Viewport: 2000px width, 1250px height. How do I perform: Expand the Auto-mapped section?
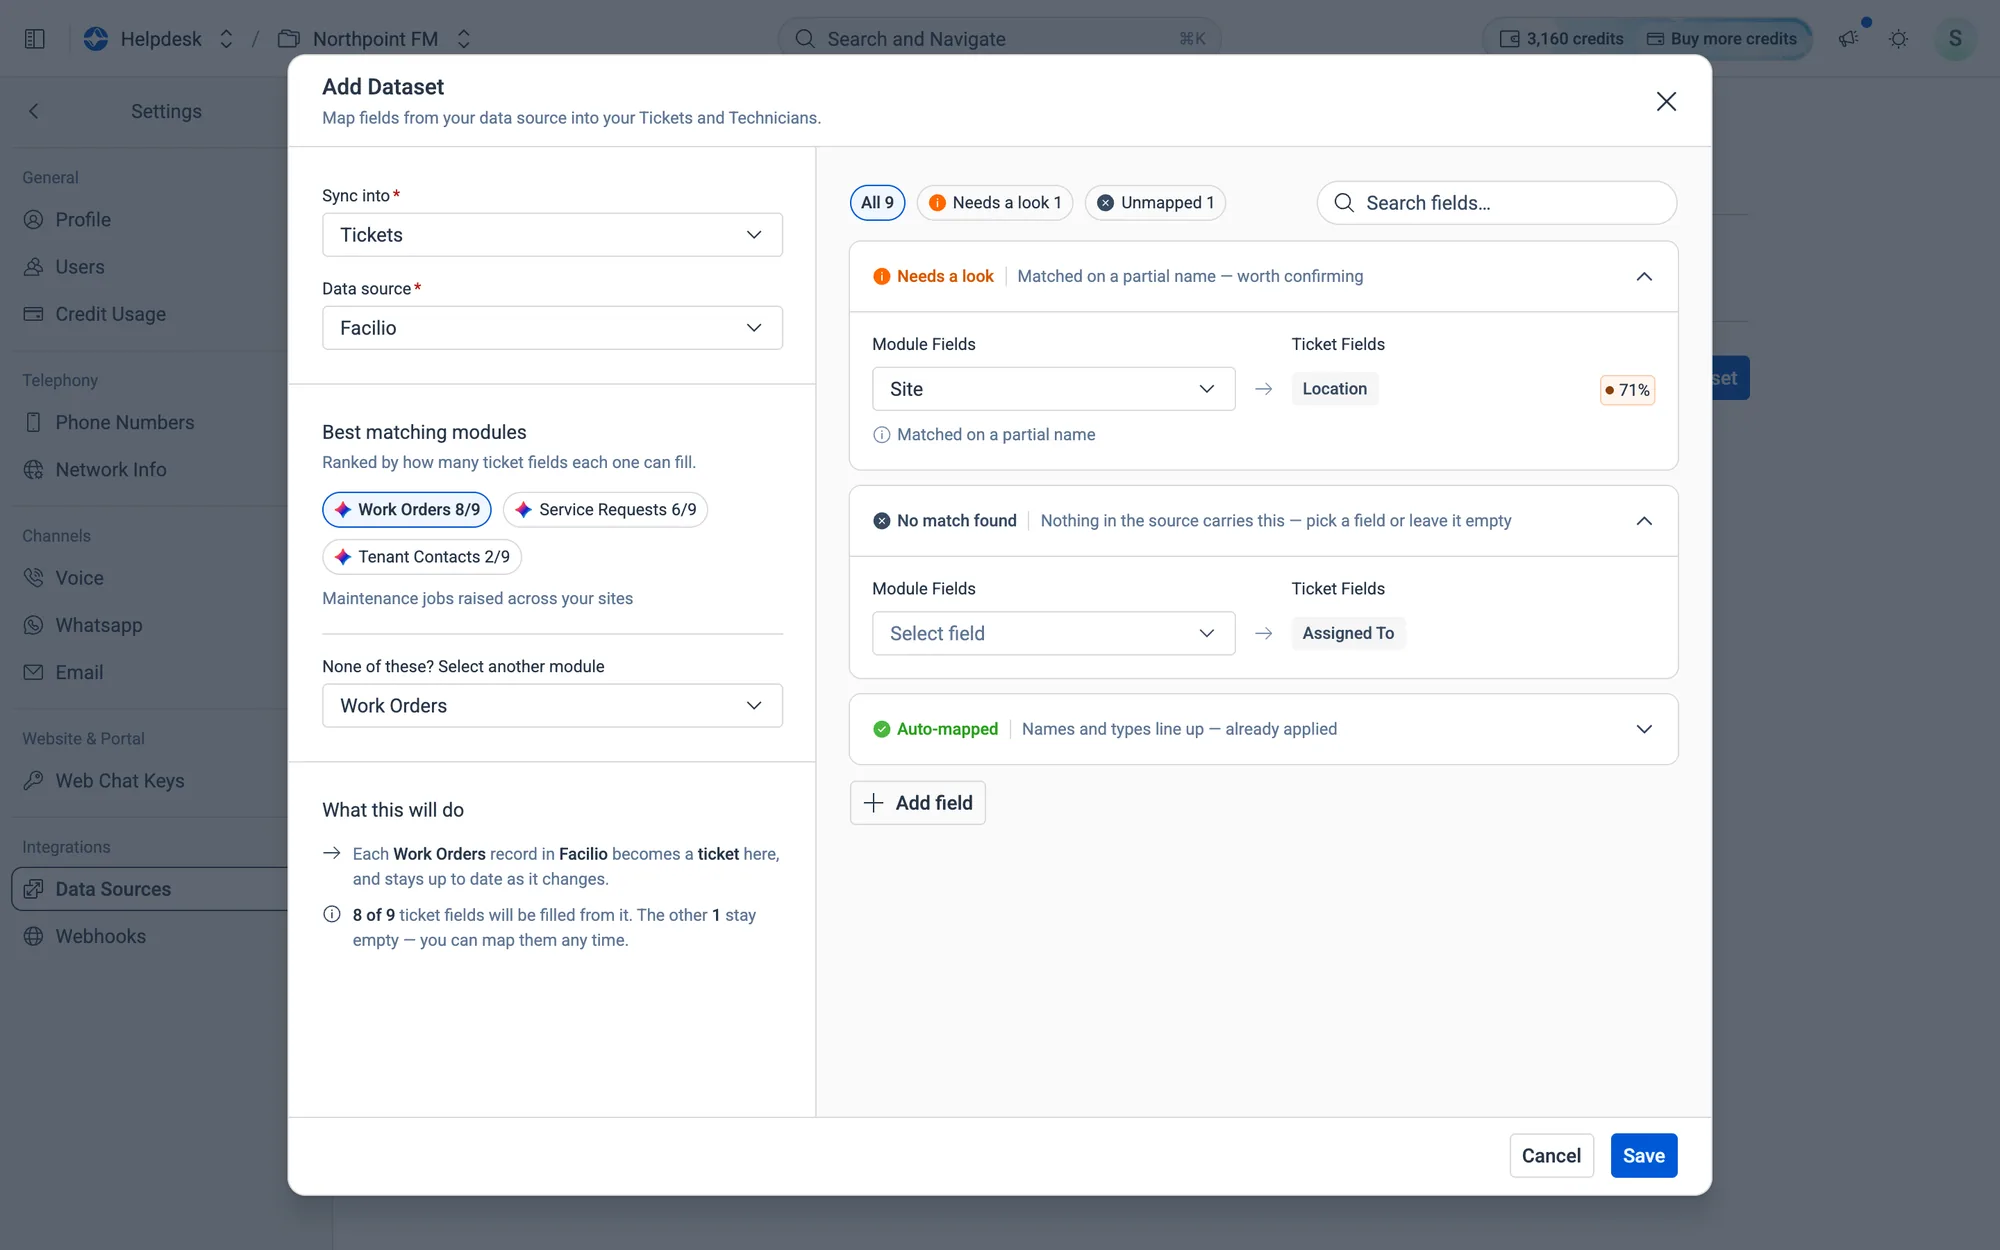1644,730
